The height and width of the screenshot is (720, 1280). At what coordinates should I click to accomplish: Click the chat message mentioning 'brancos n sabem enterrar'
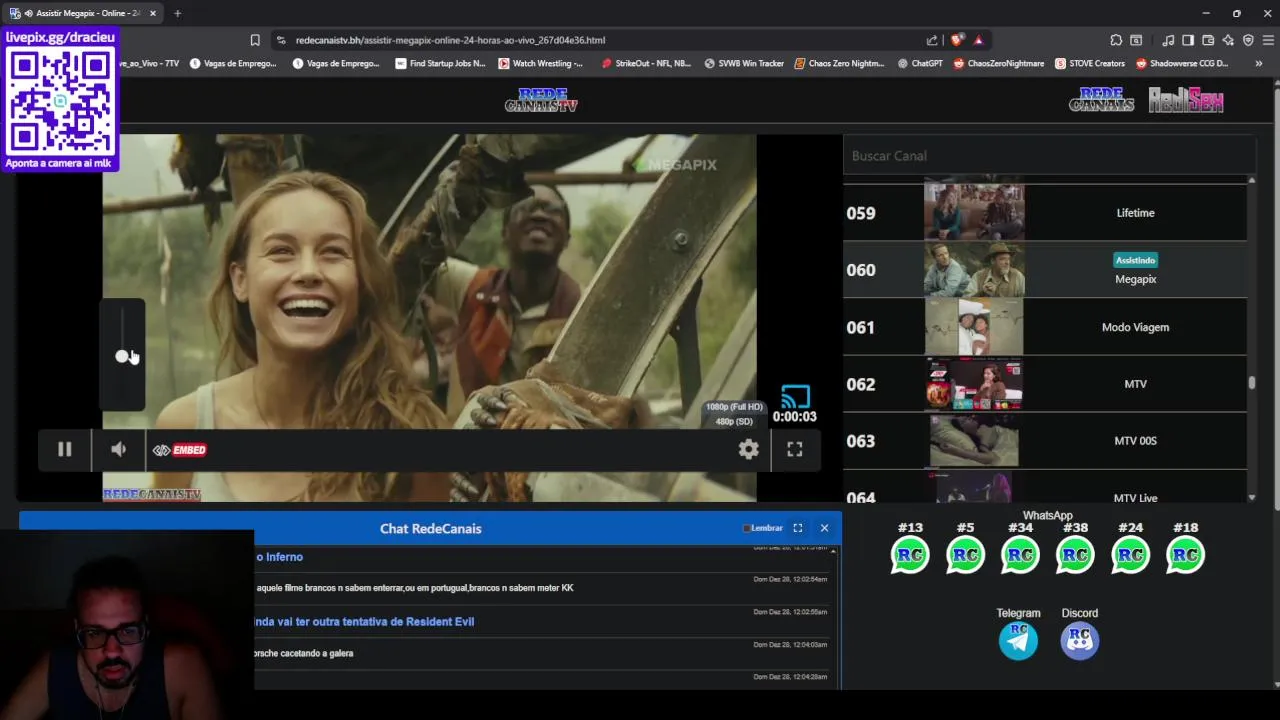(x=415, y=588)
